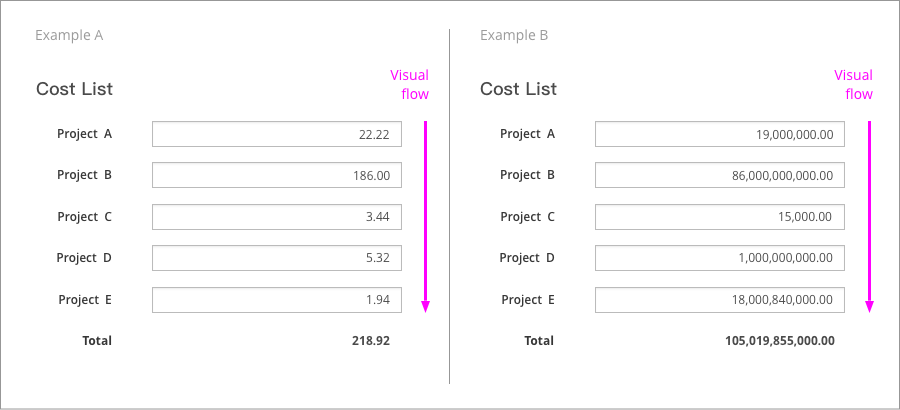Click the Visual flow arrow in Example B
900x410 pixels.
coord(870,216)
